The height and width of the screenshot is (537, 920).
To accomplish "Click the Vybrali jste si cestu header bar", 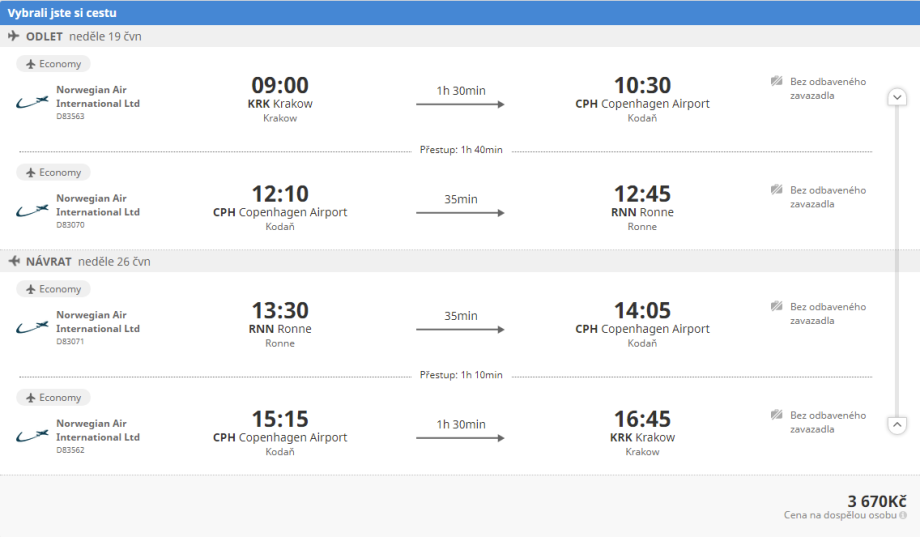I will pos(460,12).
